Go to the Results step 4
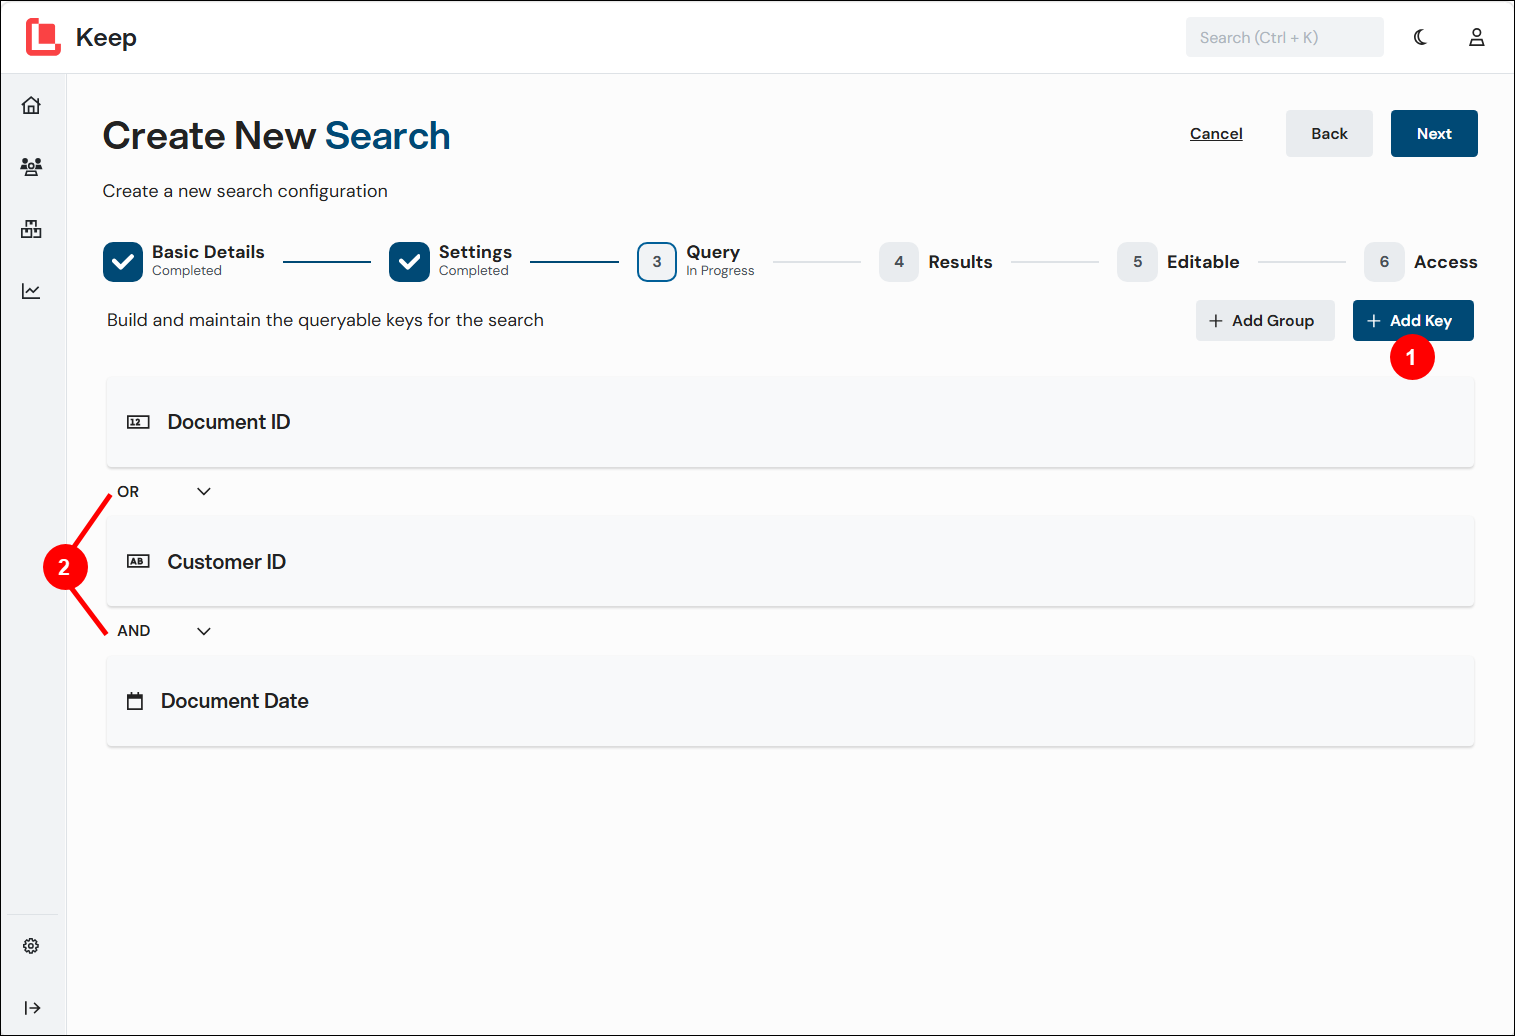Image resolution: width=1515 pixels, height=1036 pixels. click(899, 262)
